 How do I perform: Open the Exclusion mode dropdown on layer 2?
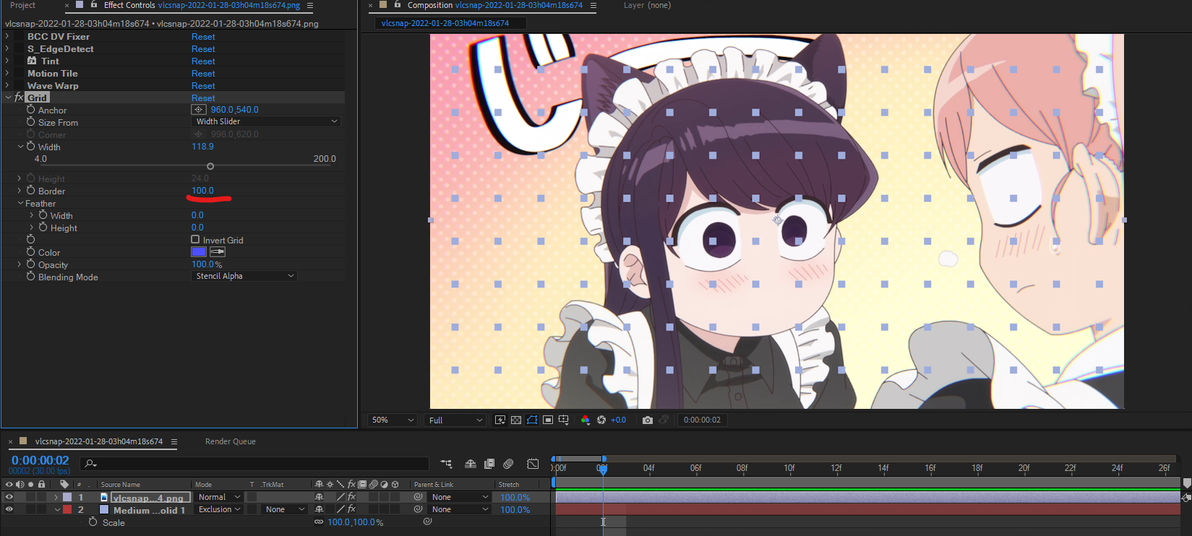coord(219,509)
